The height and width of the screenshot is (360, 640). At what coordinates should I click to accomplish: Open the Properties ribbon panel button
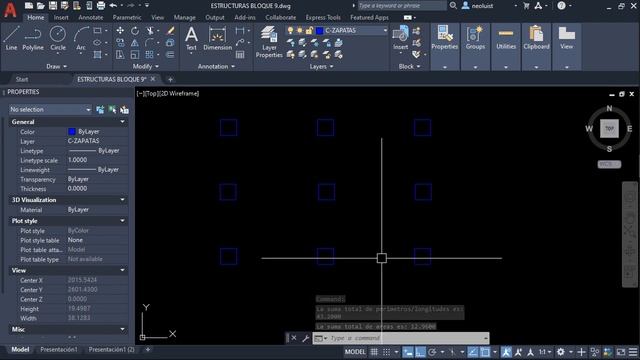coord(444,47)
